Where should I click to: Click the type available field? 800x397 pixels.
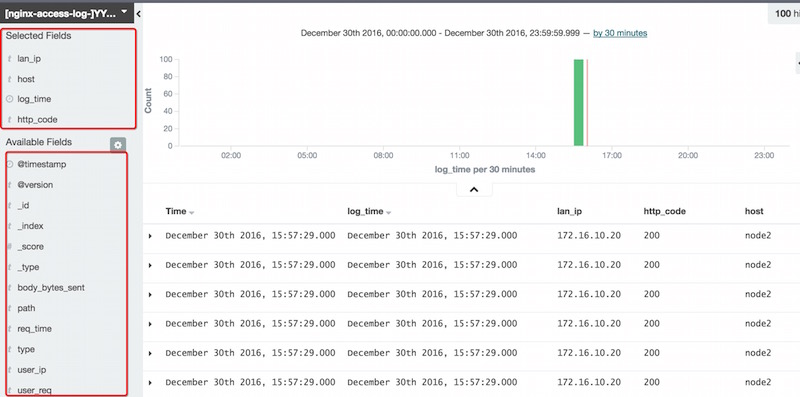pos(26,349)
